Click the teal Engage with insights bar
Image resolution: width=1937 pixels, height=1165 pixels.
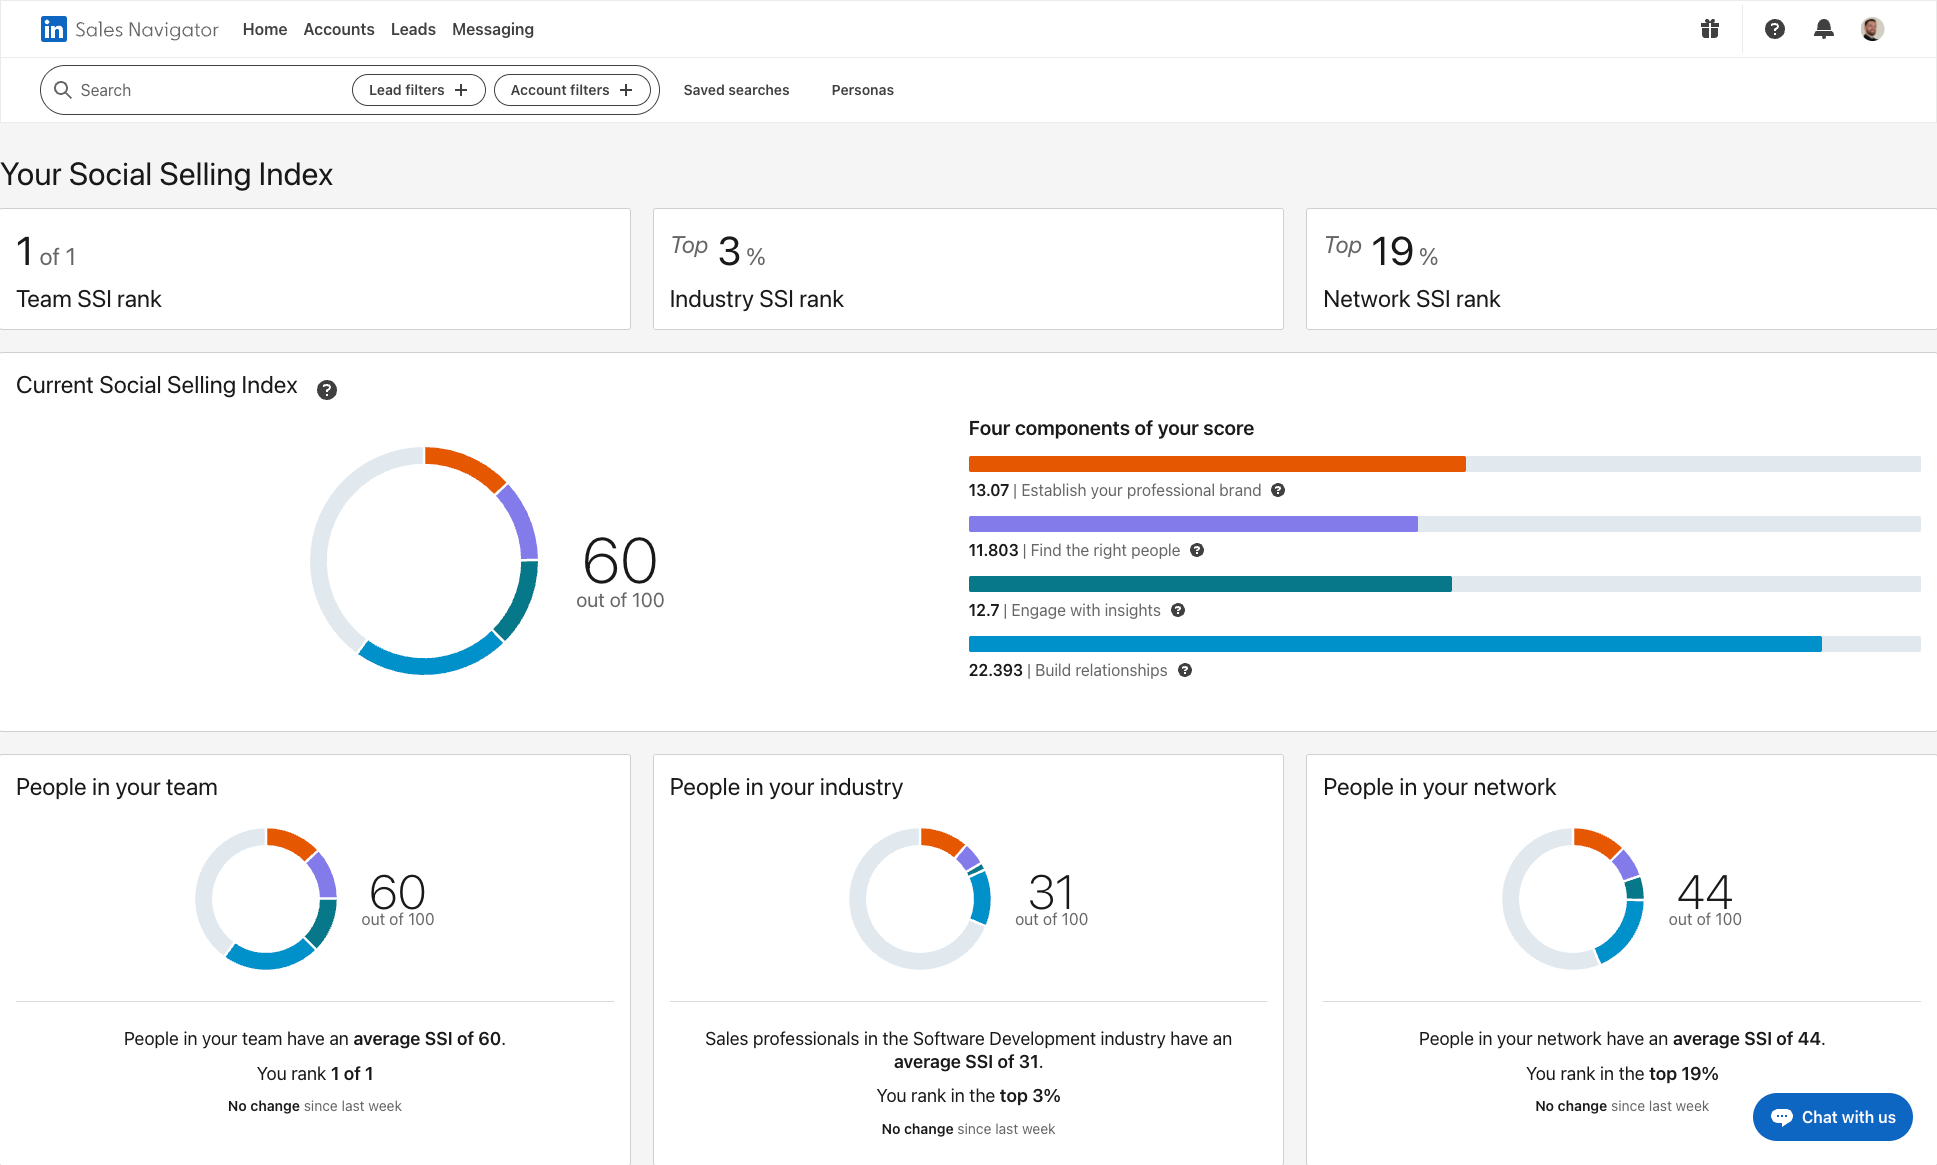pyautogui.click(x=1210, y=584)
